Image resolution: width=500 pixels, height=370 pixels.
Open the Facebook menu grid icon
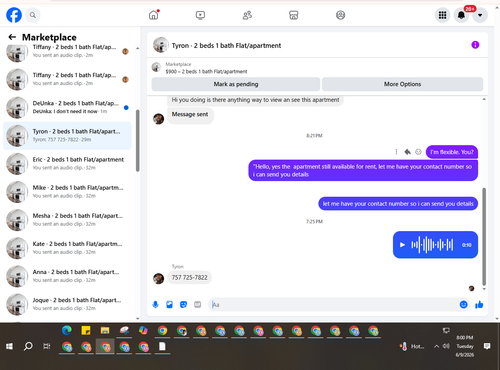(x=442, y=15)
